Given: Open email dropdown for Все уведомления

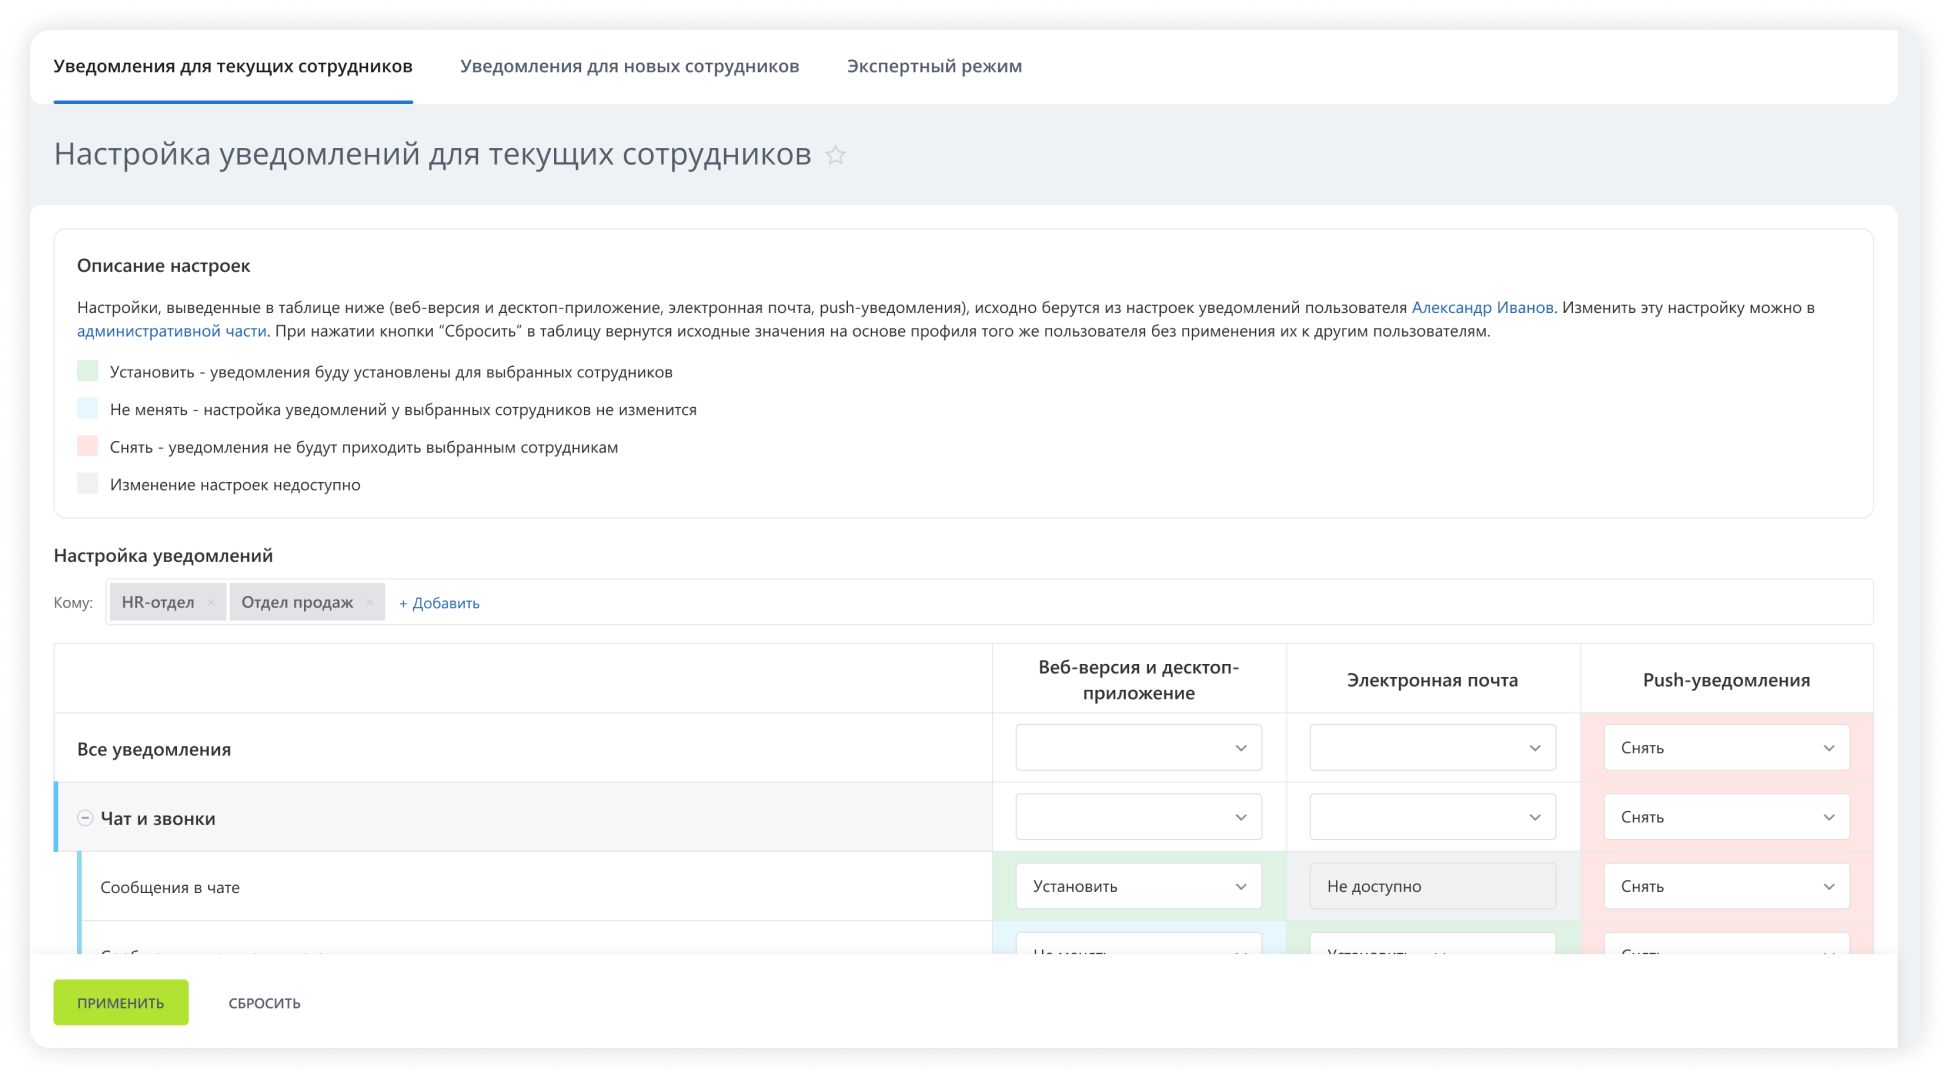Looking at the screenshot, I should pos(1432,748).
